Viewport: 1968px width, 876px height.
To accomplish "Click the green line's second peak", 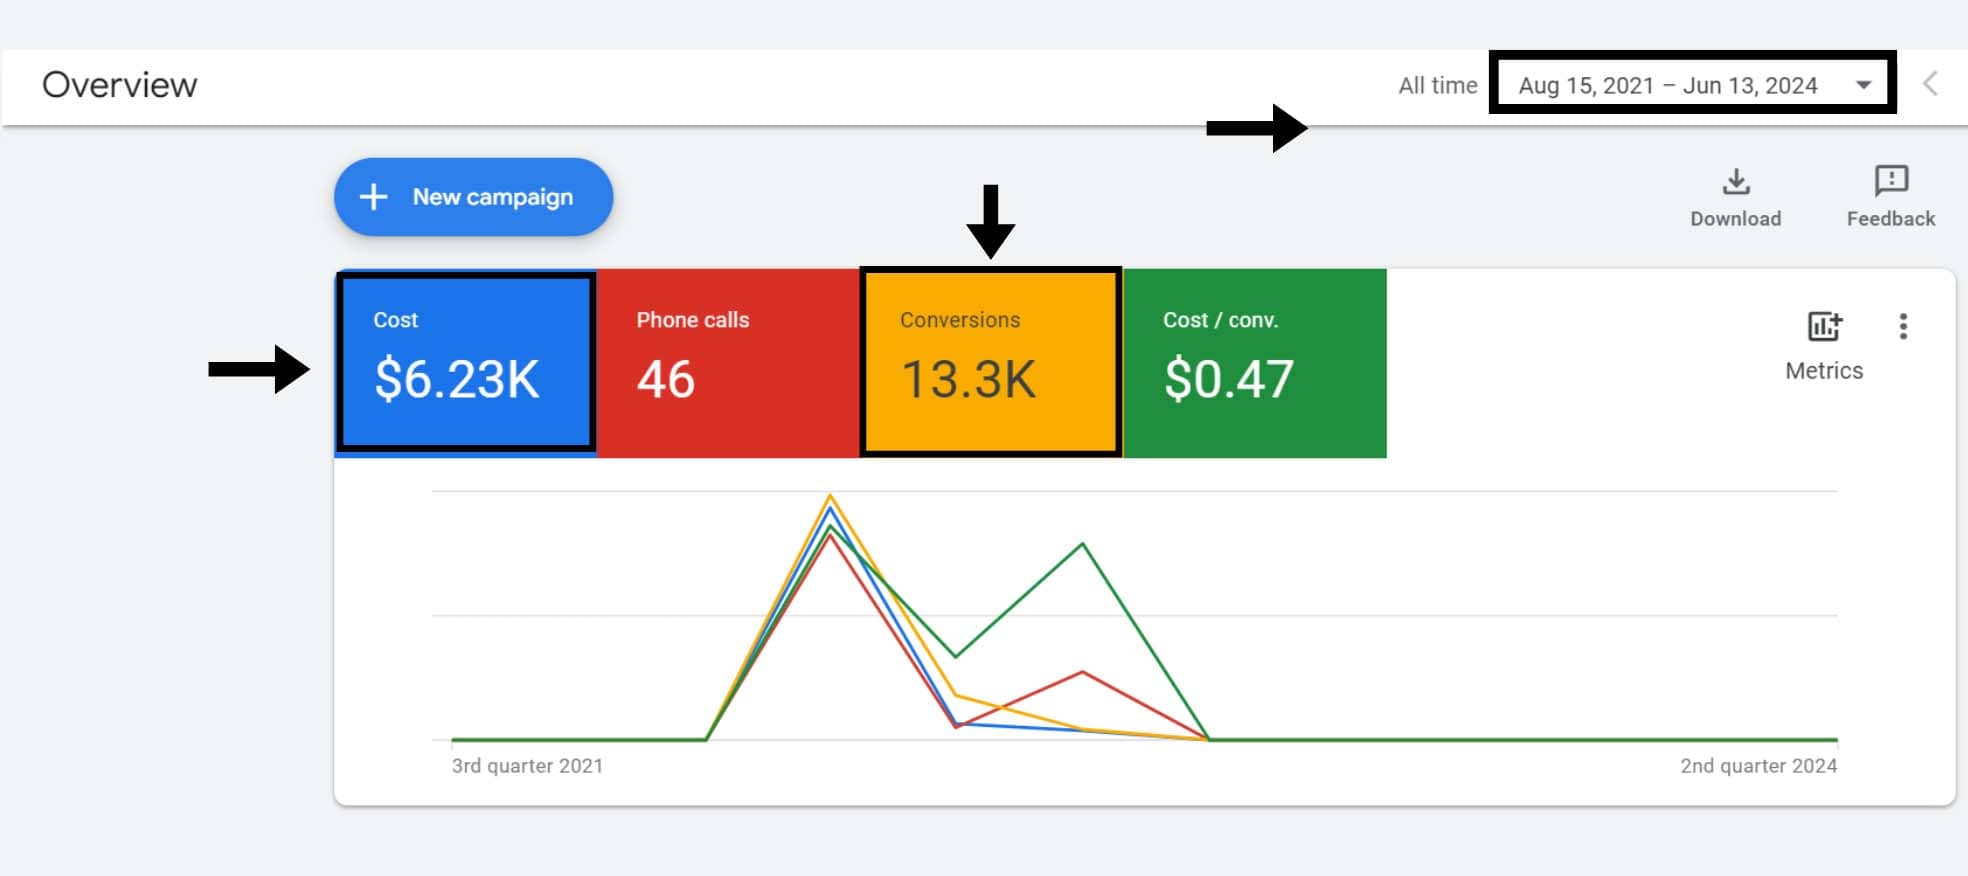I will click(1082, 544).
